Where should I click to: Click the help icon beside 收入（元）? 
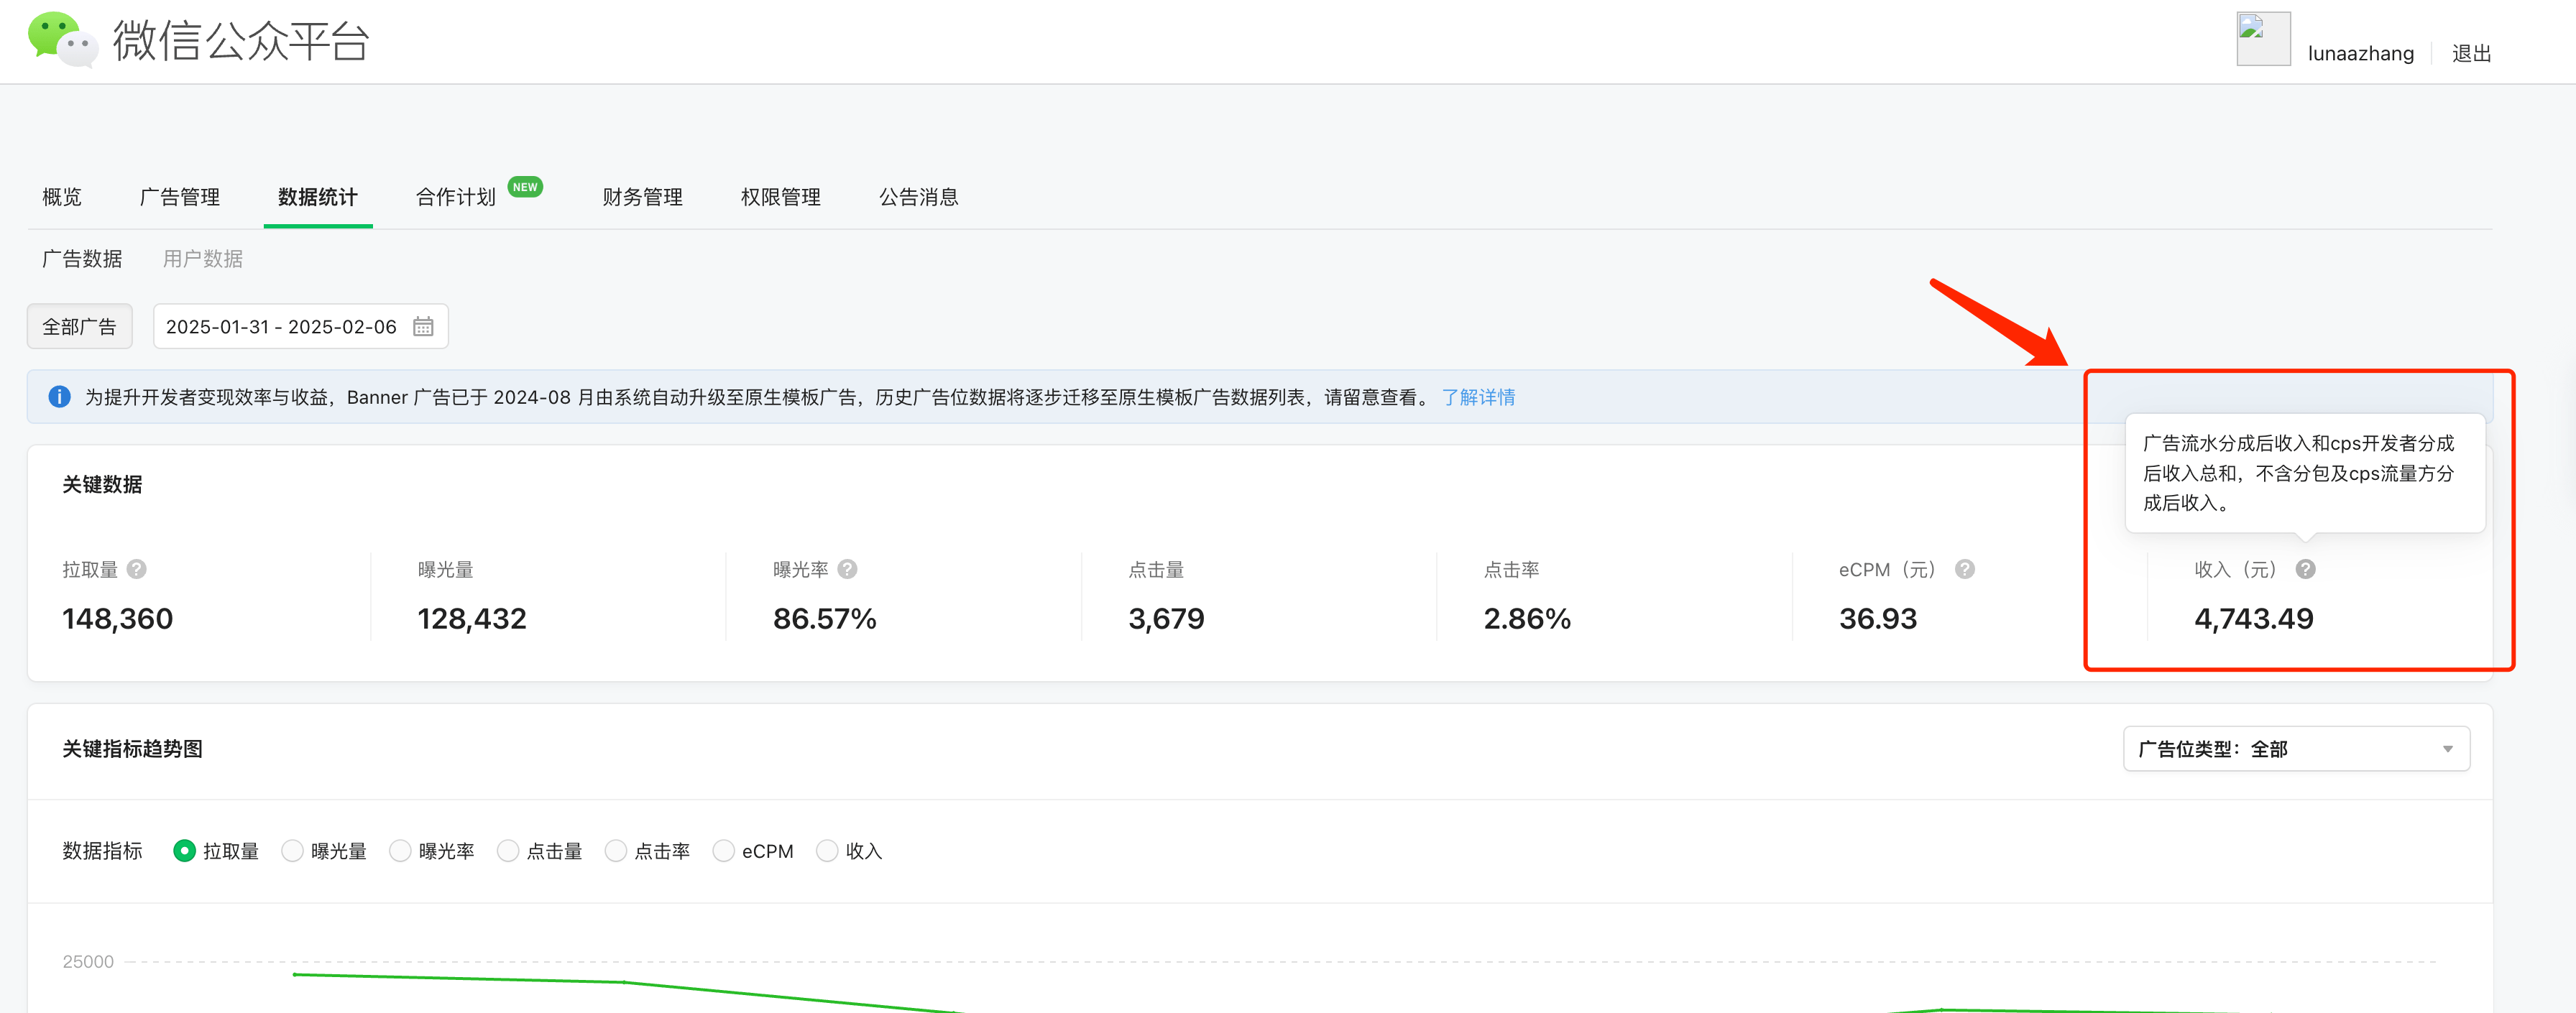click(2305, 569)
